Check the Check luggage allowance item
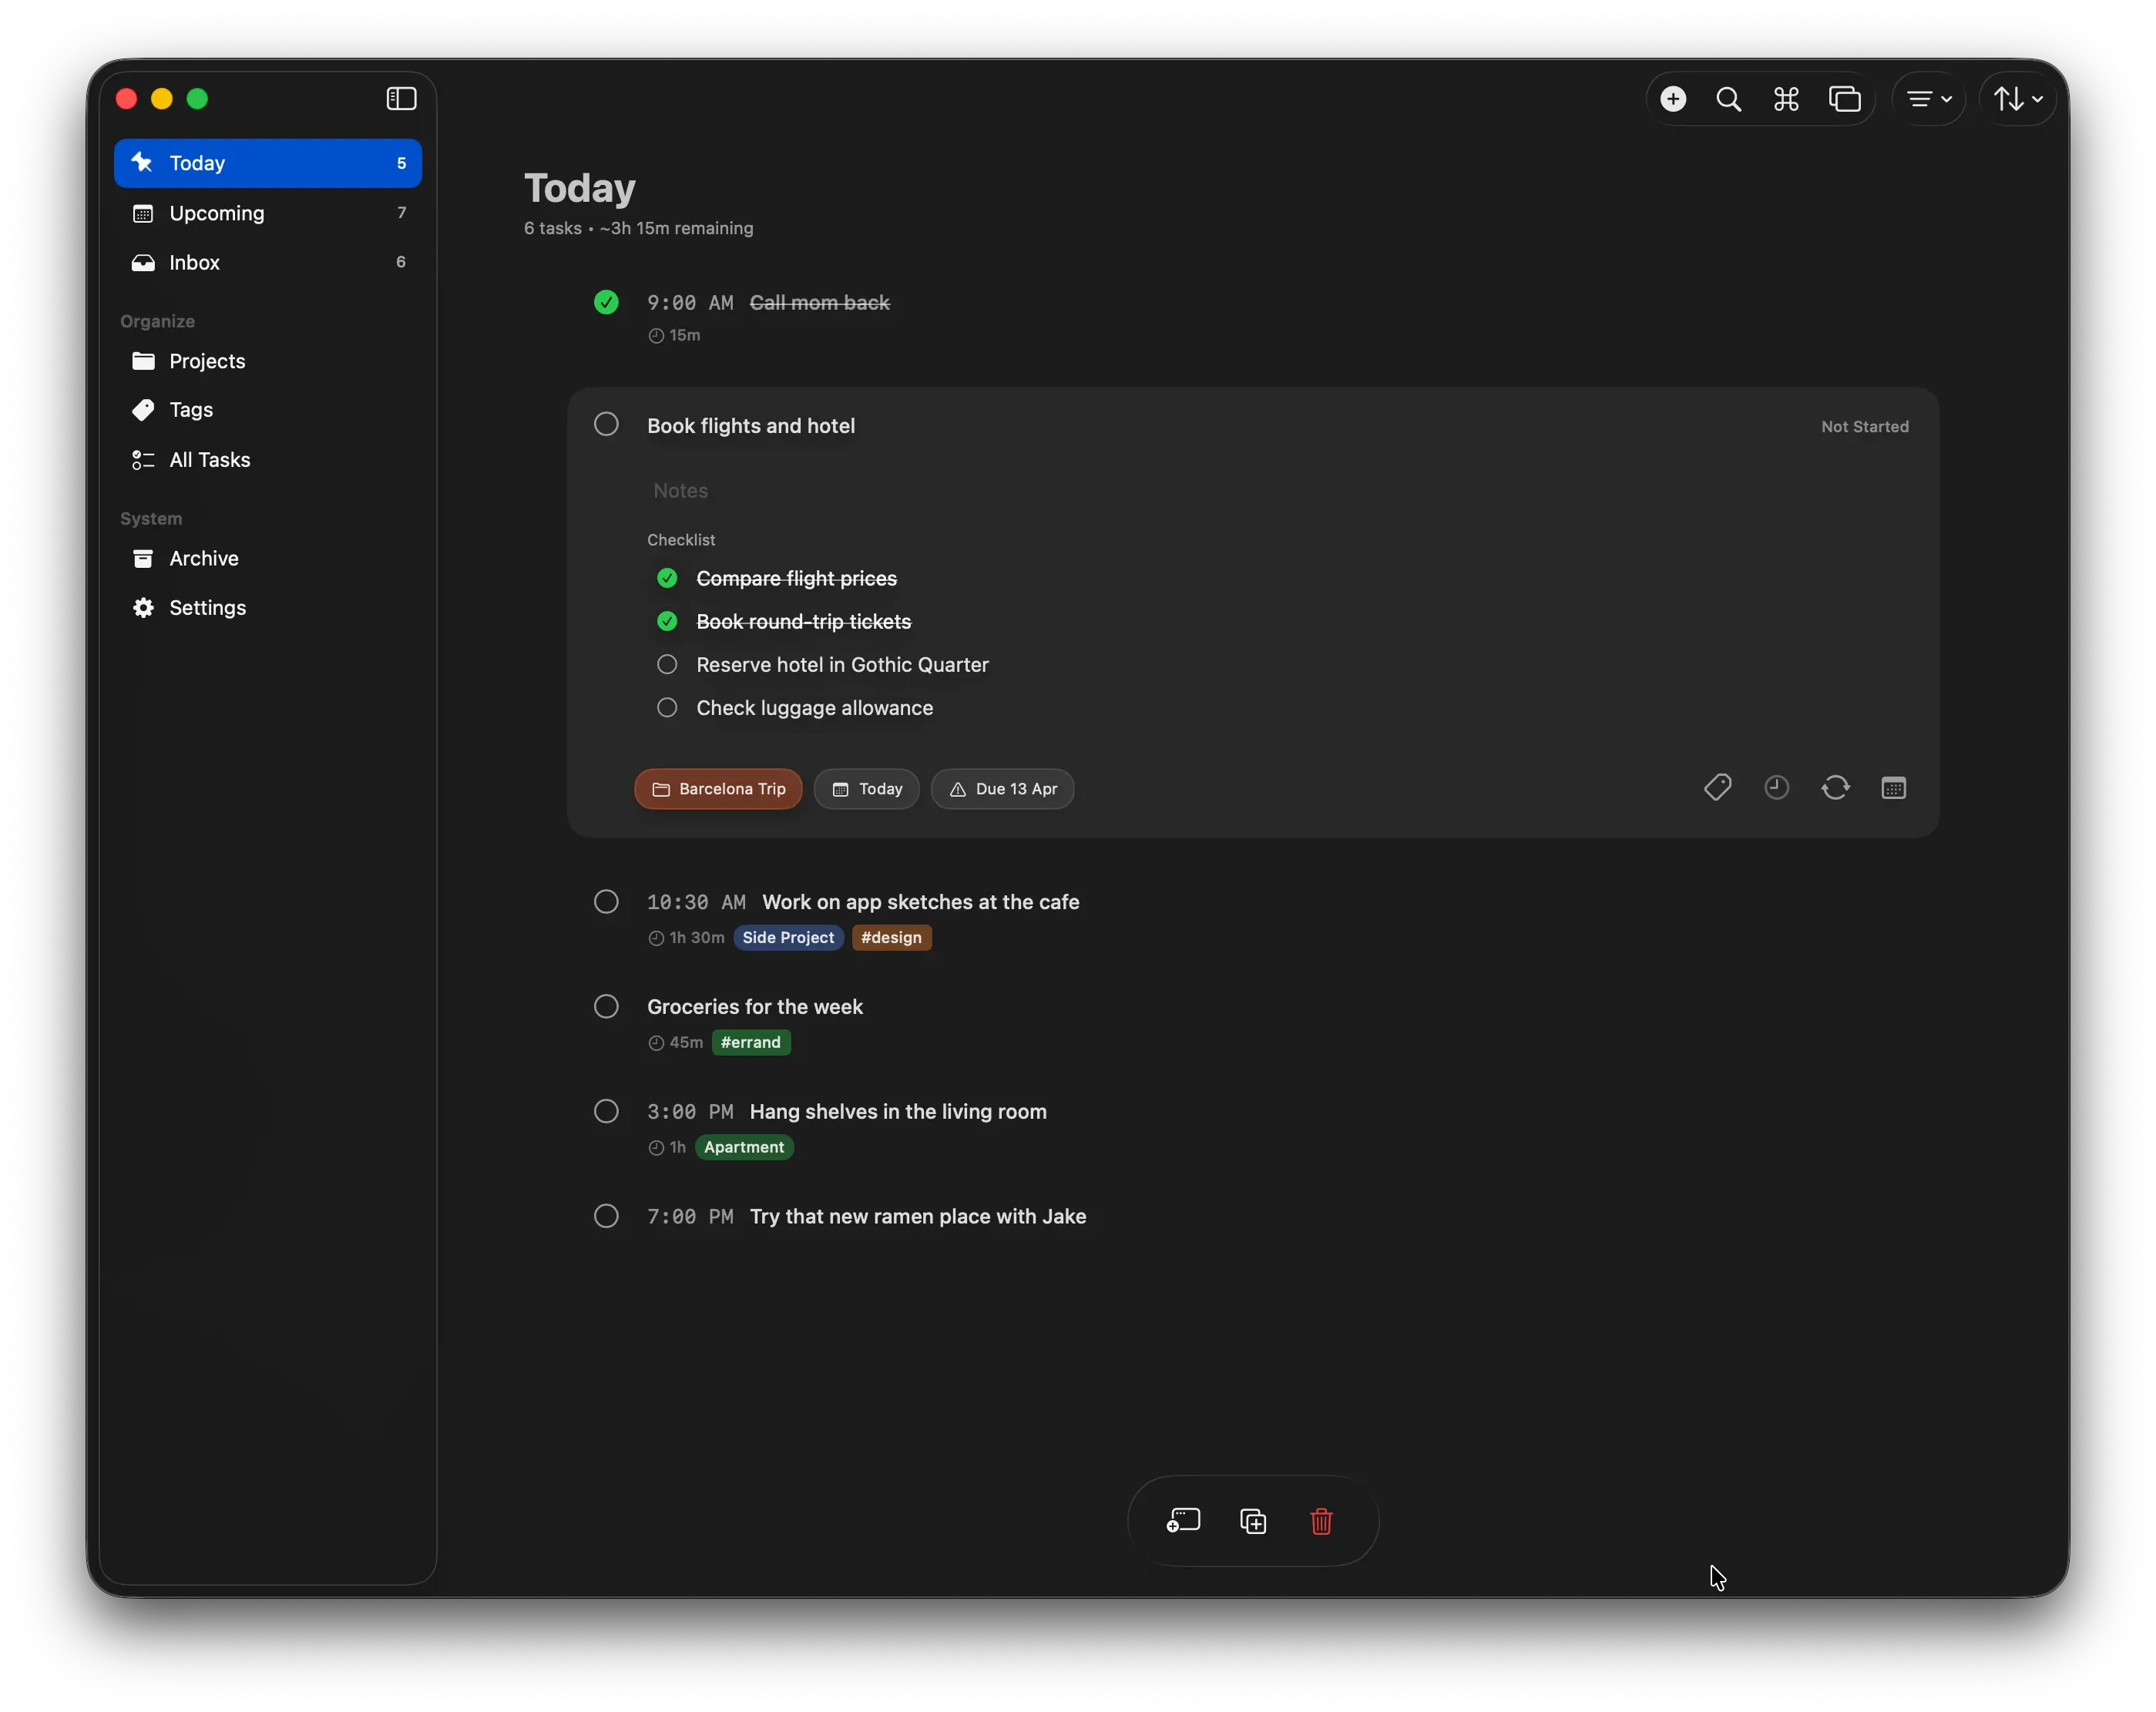Screen dimensions: 2156x1712 [667, 707]
